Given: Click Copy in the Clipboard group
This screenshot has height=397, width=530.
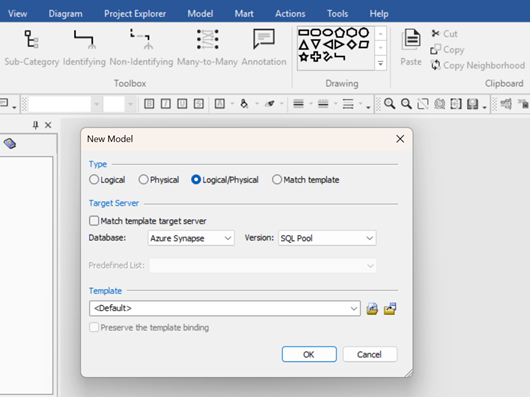Looking at the screenshot, I should [x=447, y=50].
